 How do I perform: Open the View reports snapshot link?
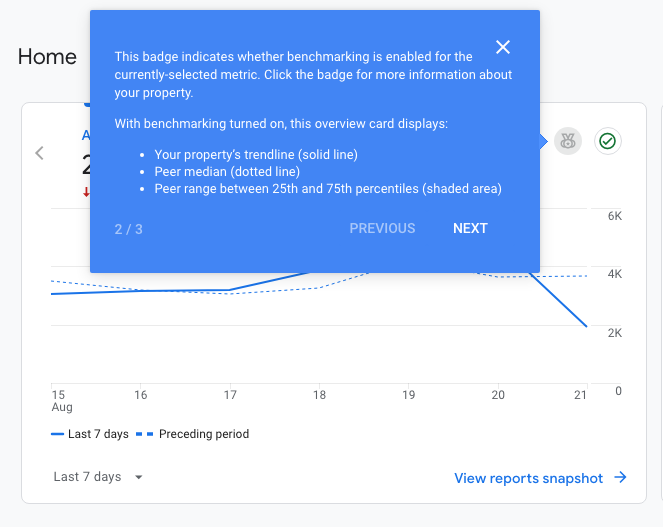click(528, 478)
